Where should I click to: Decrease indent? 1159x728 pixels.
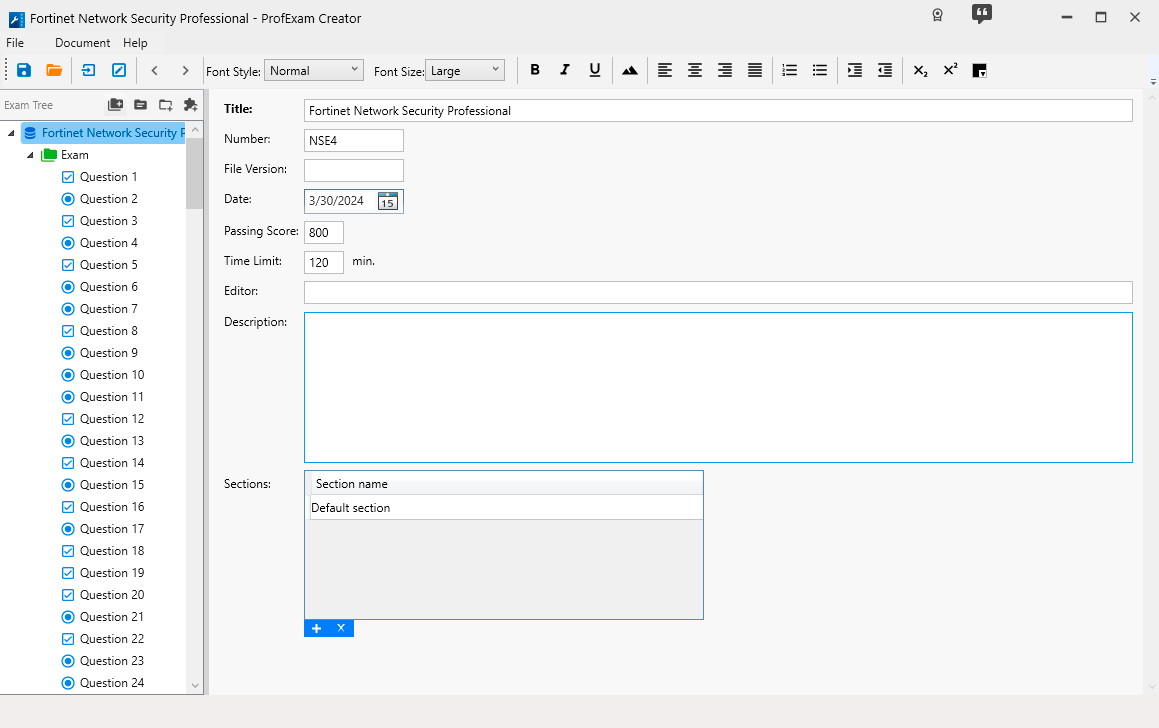point(885,70)
